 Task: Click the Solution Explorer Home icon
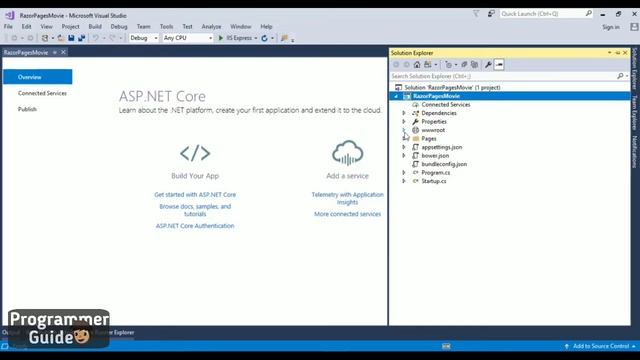[x=417, y=64]
